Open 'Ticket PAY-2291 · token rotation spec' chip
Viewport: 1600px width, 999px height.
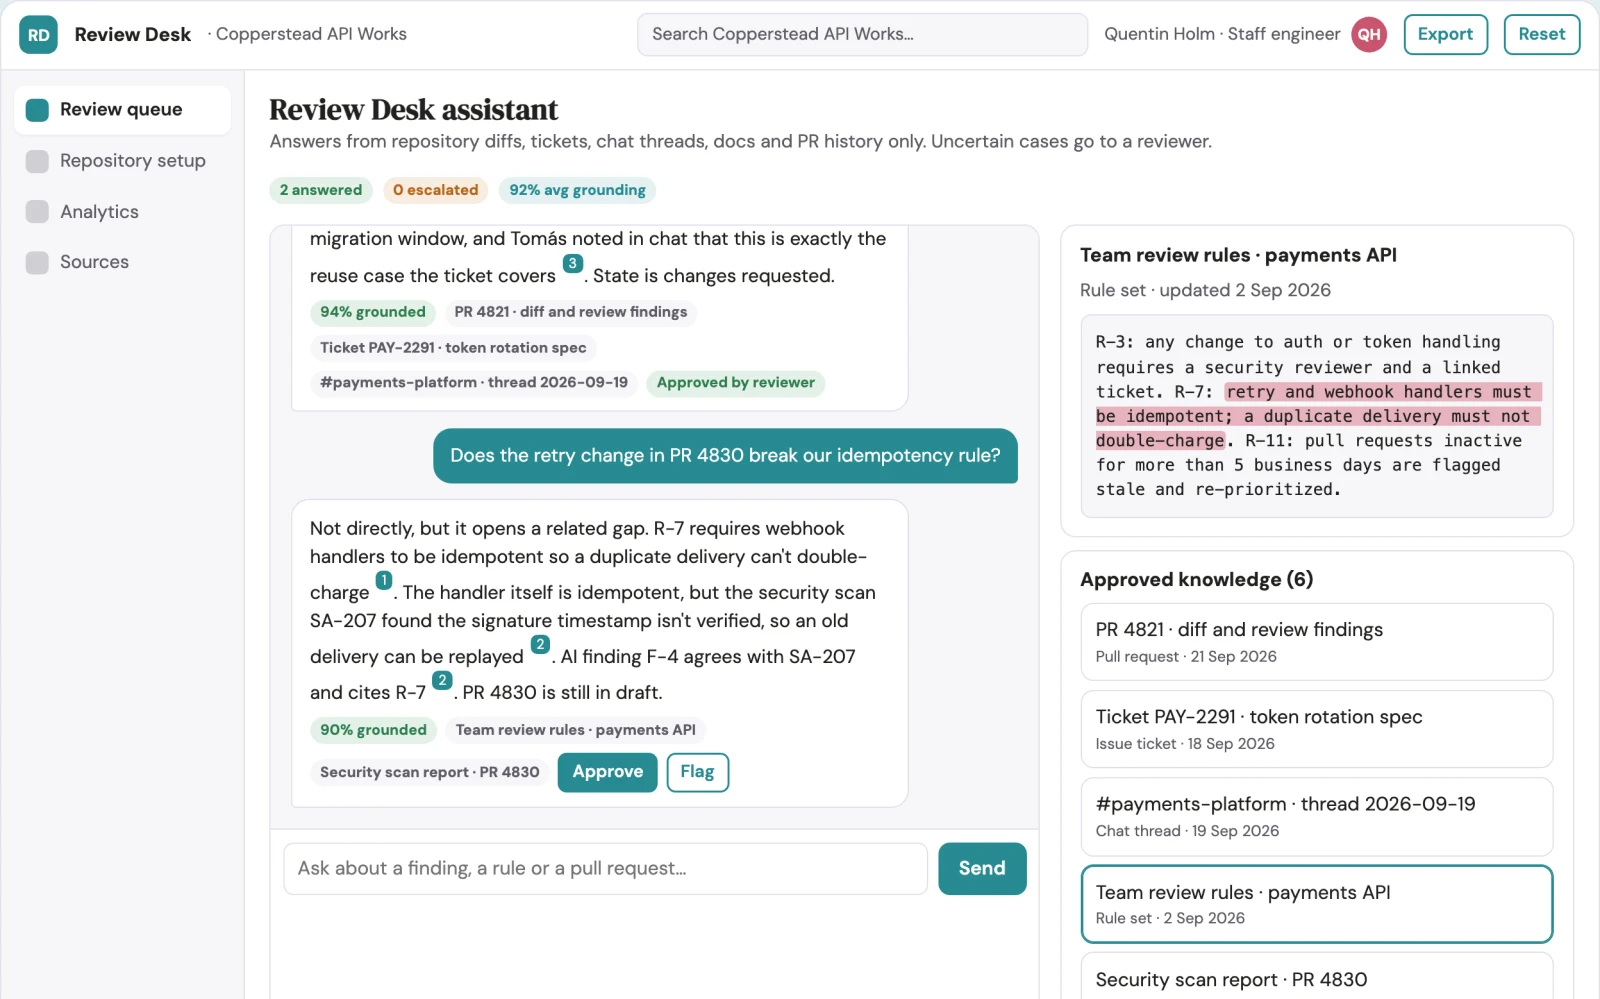point(453,348)
